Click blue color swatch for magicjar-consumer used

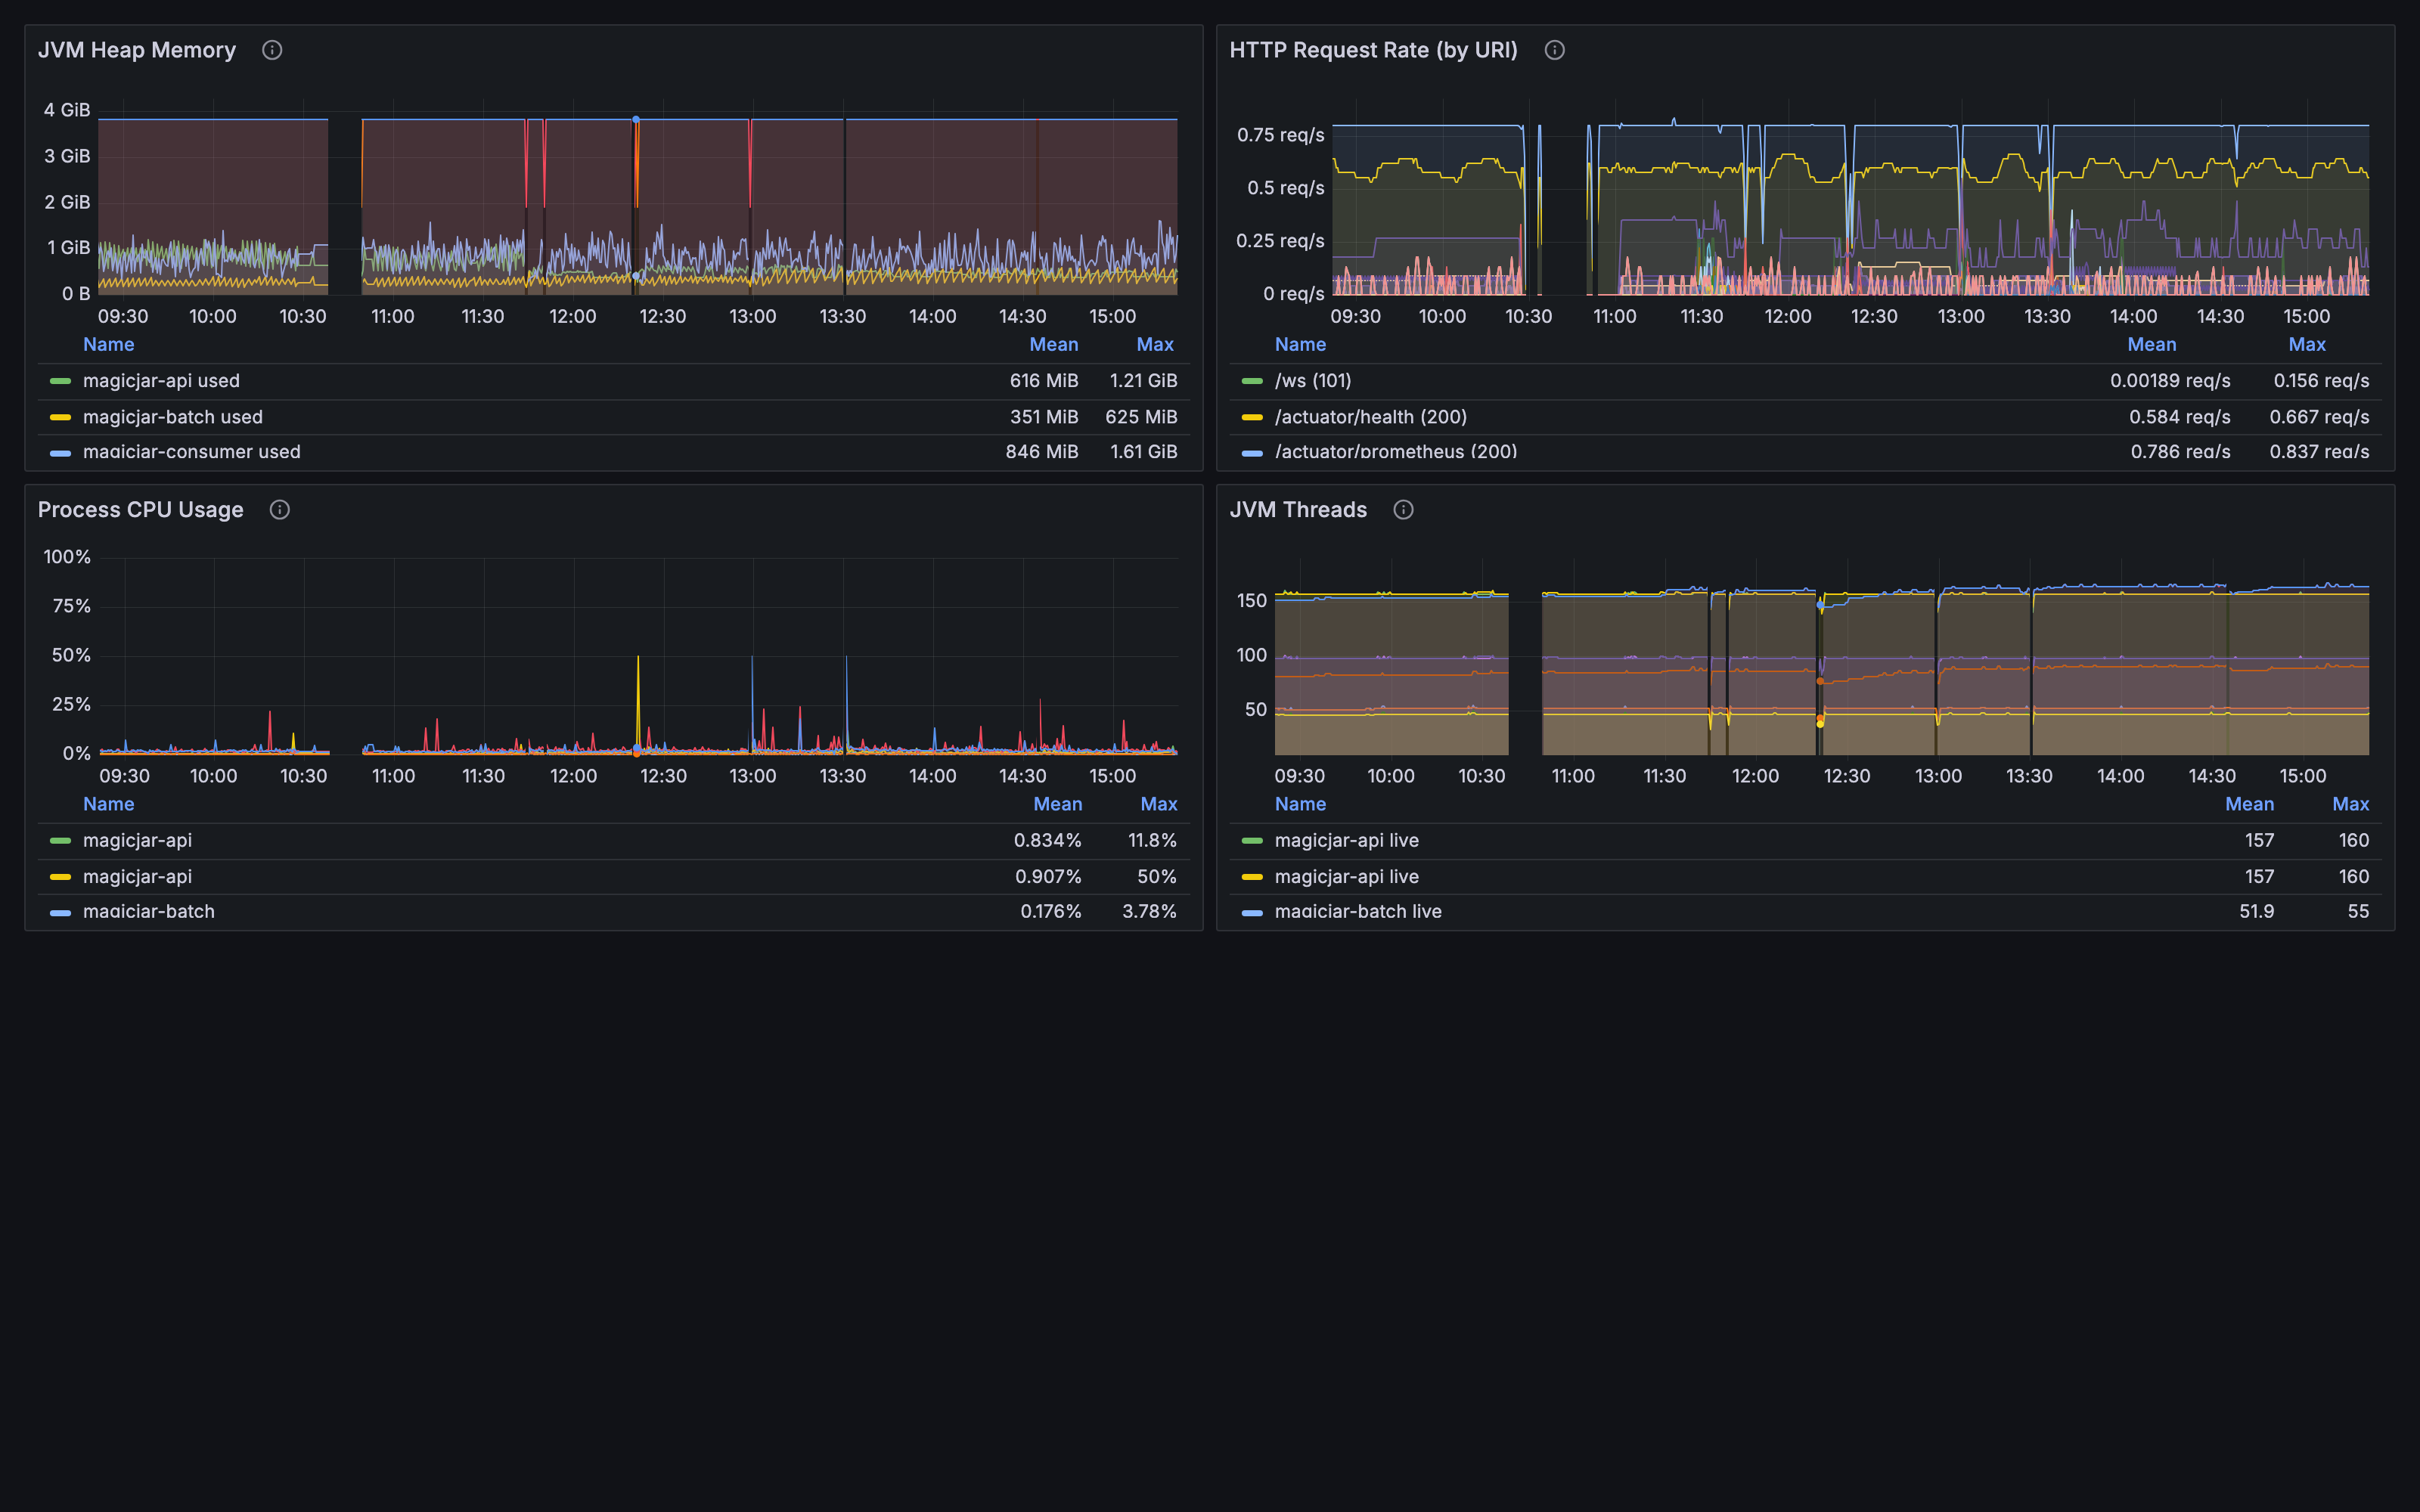point(60,453)
